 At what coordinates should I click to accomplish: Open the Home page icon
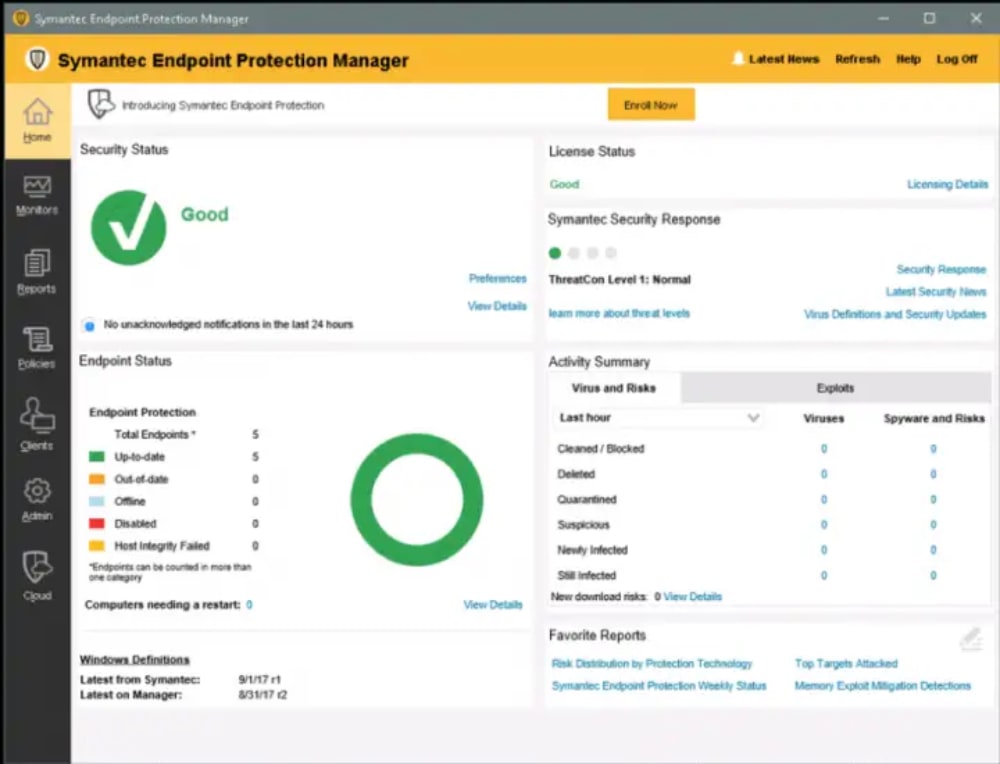pyautogui.click(x=37, y=114)
